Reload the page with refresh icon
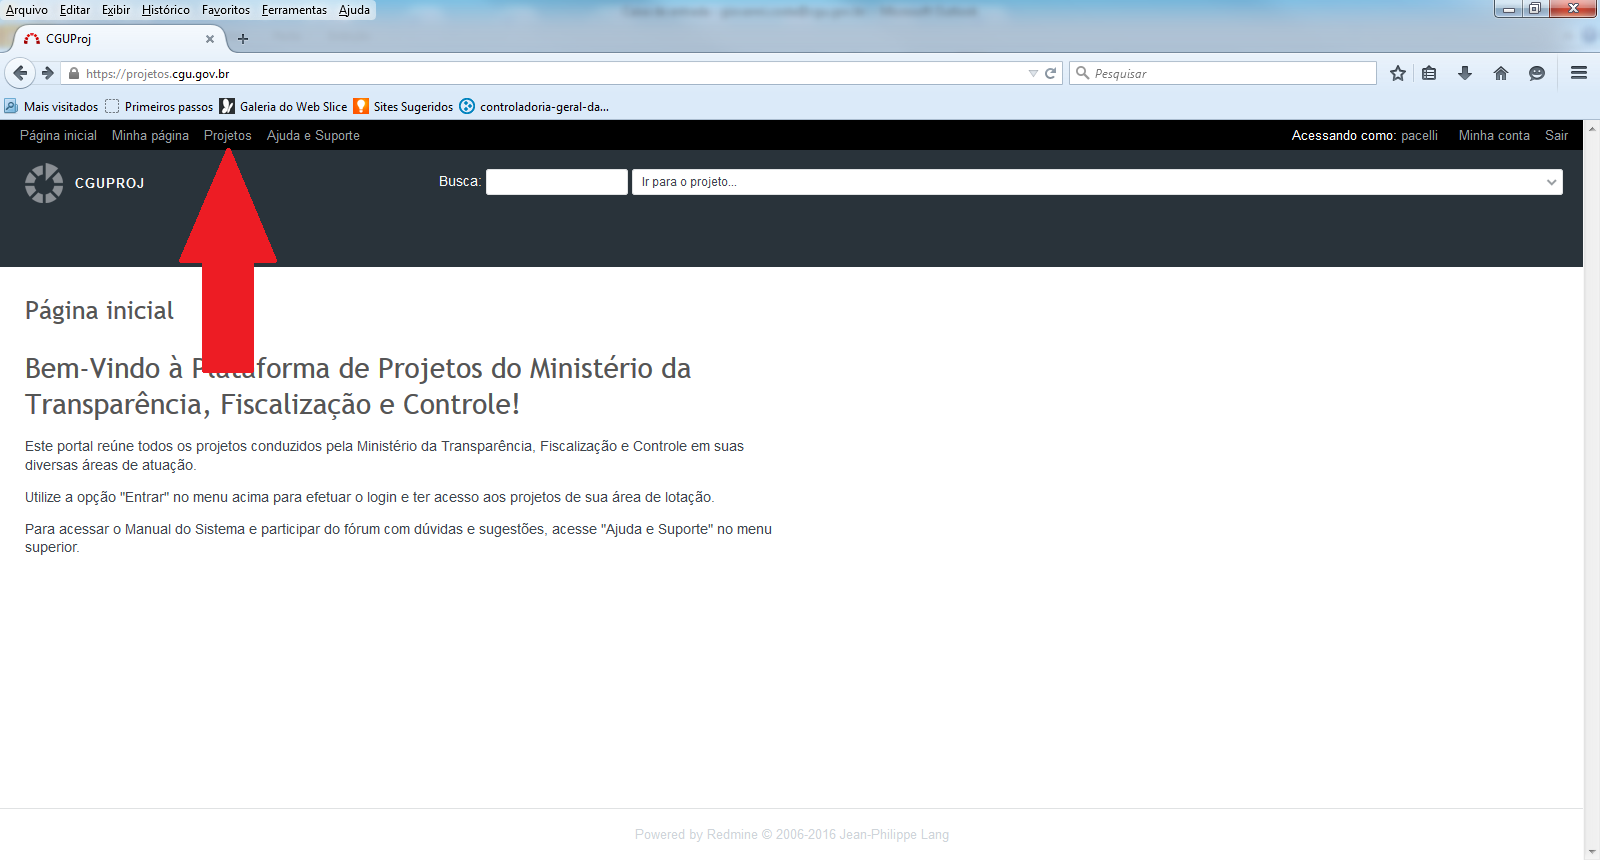 pyautogui.click(x=1051, y=73)
